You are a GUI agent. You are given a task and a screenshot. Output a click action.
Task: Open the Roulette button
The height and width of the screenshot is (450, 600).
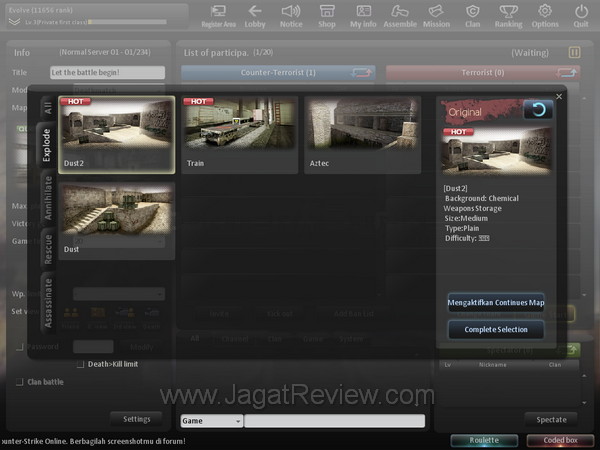coord(484,440)
